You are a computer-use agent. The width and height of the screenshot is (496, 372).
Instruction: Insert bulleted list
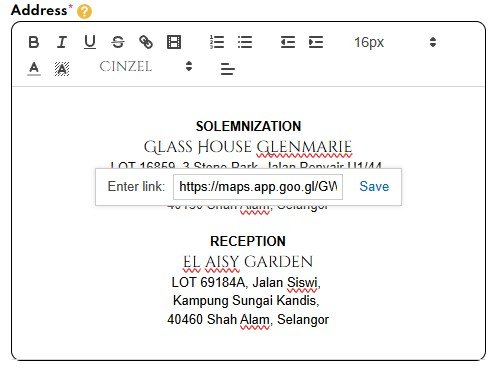pos(245,42)
